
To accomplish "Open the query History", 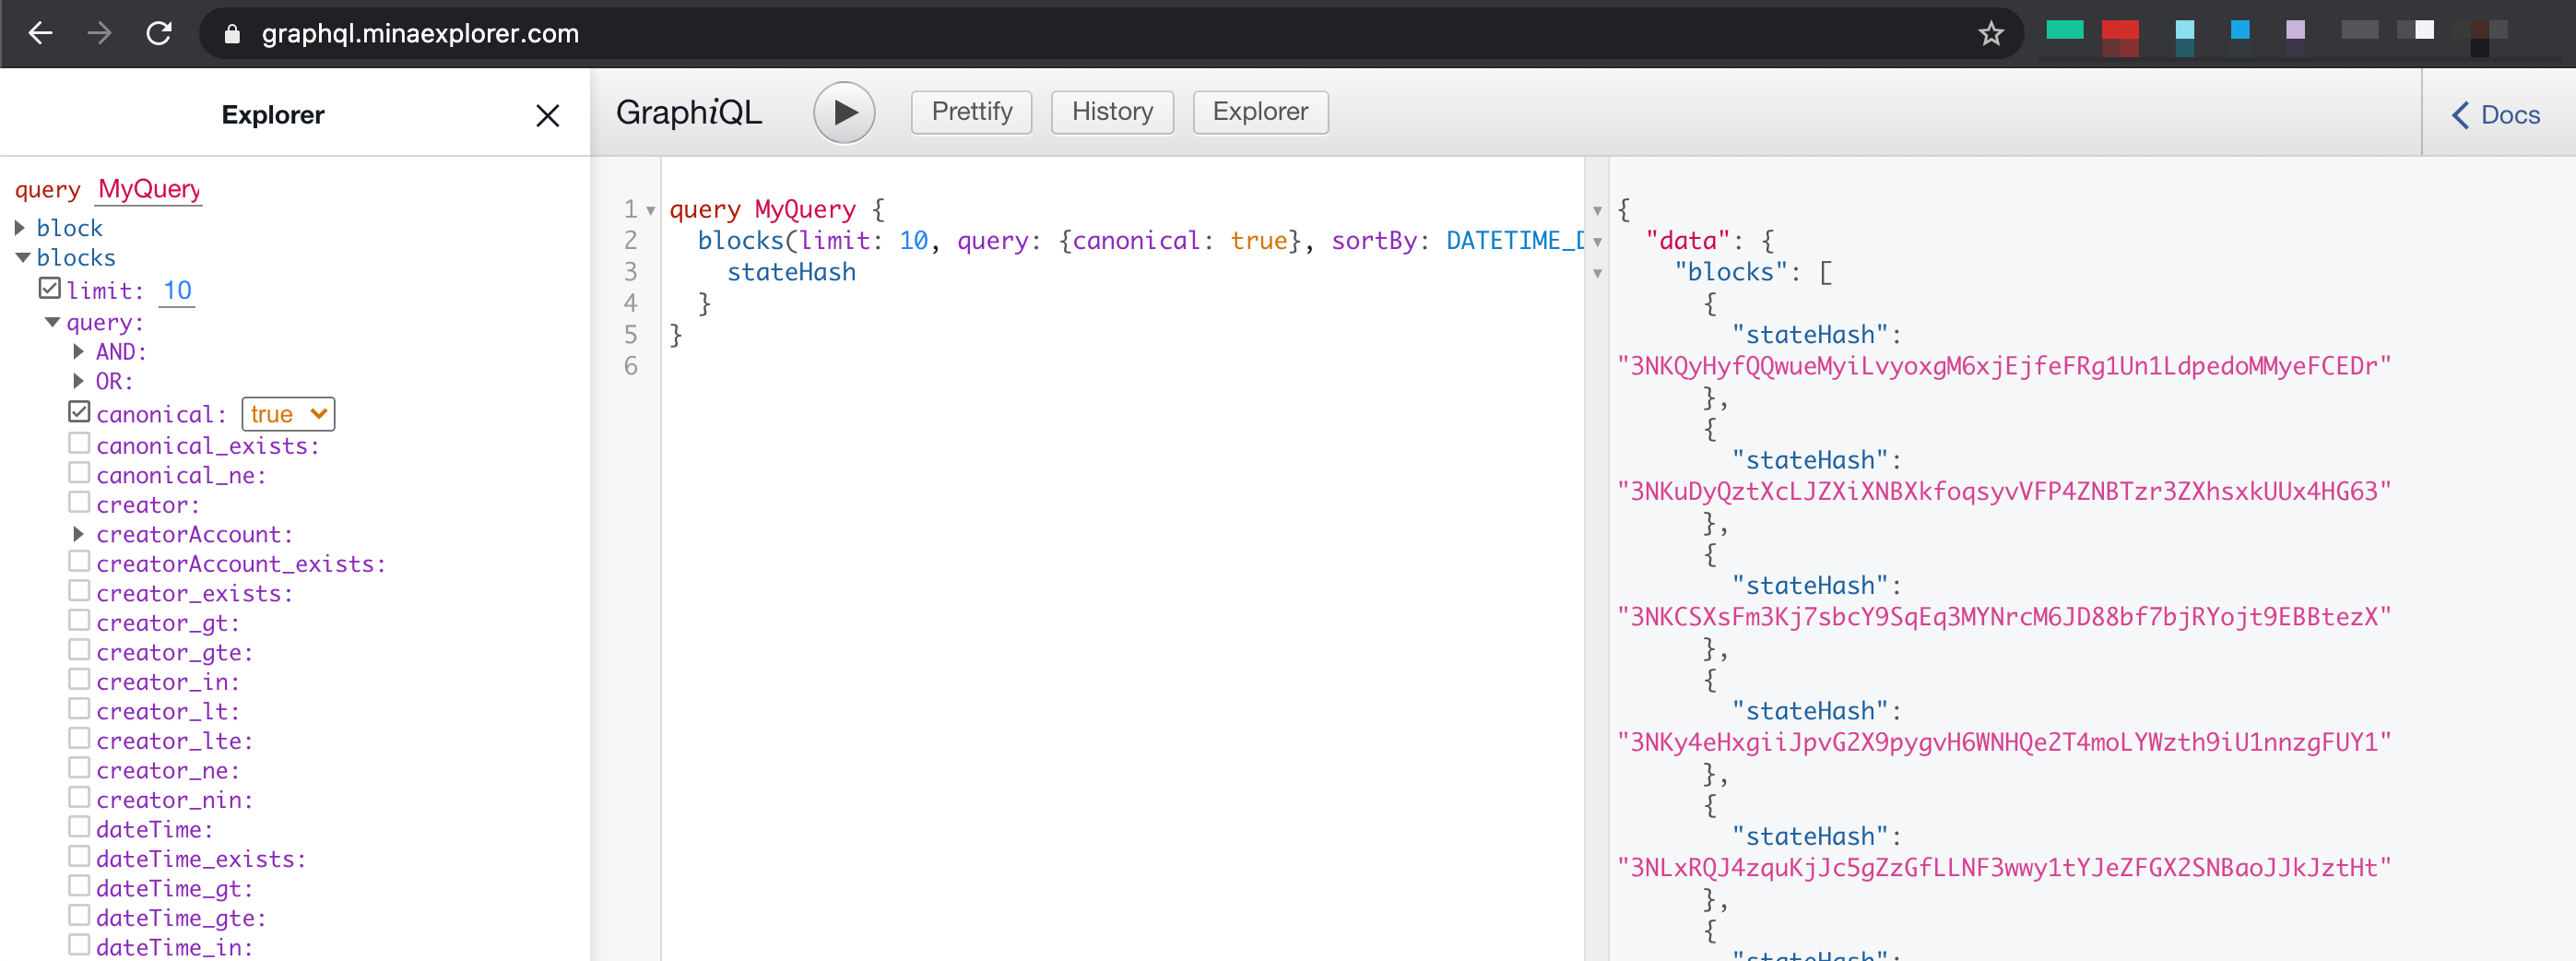I will tap(1112, 112).
